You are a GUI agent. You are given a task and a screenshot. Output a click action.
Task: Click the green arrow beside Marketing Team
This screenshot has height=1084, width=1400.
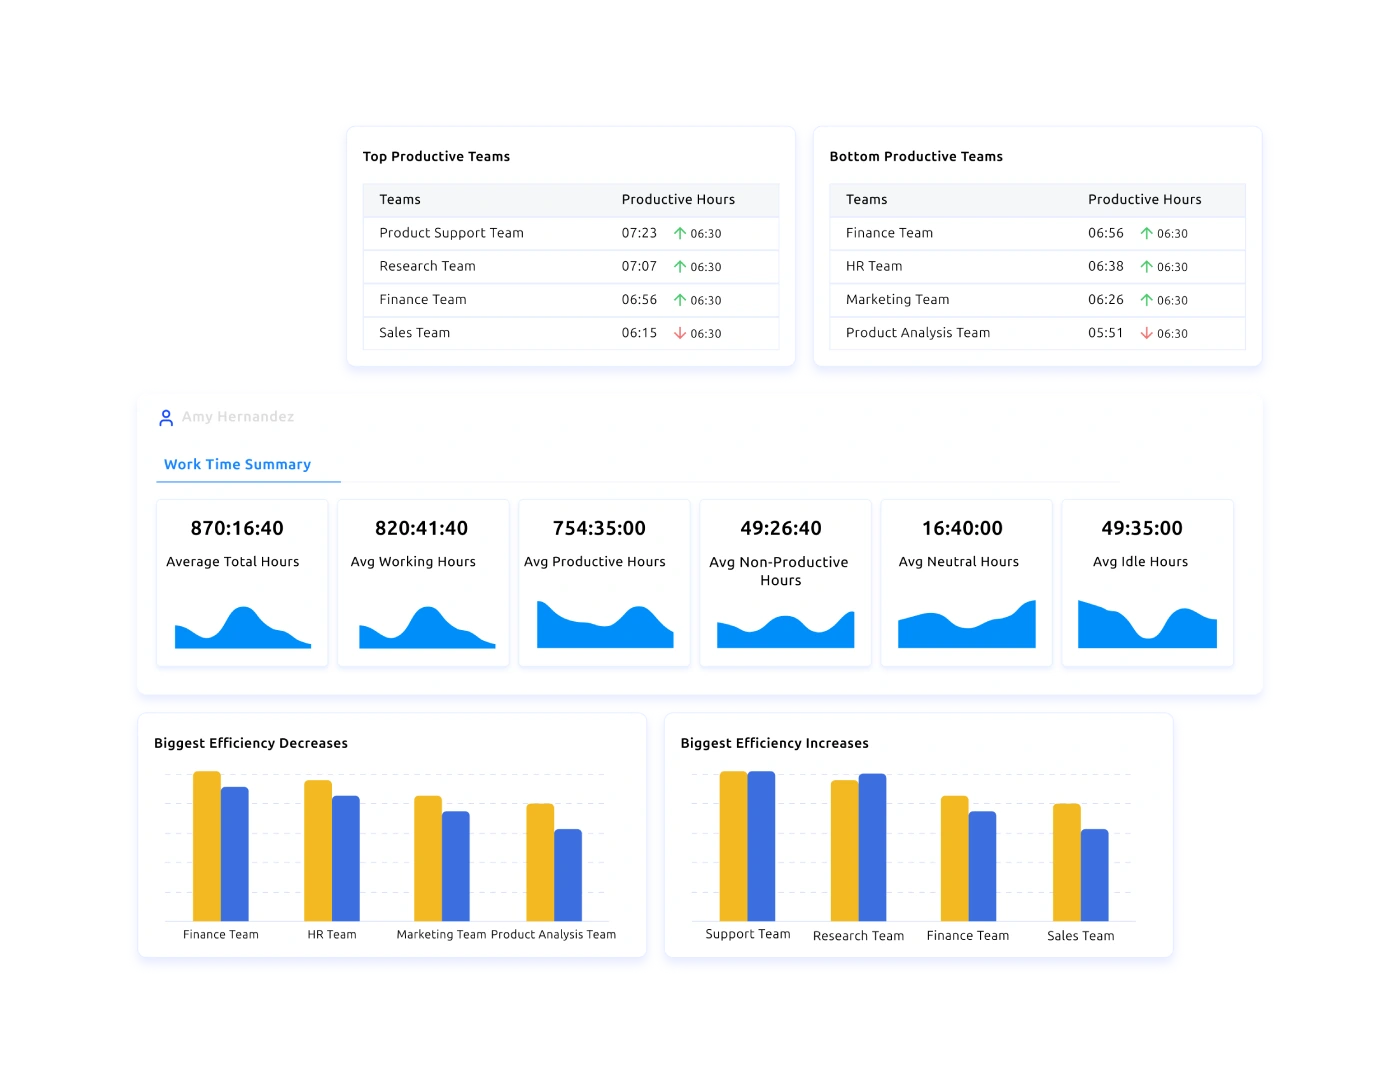(x=1147, y=299)
